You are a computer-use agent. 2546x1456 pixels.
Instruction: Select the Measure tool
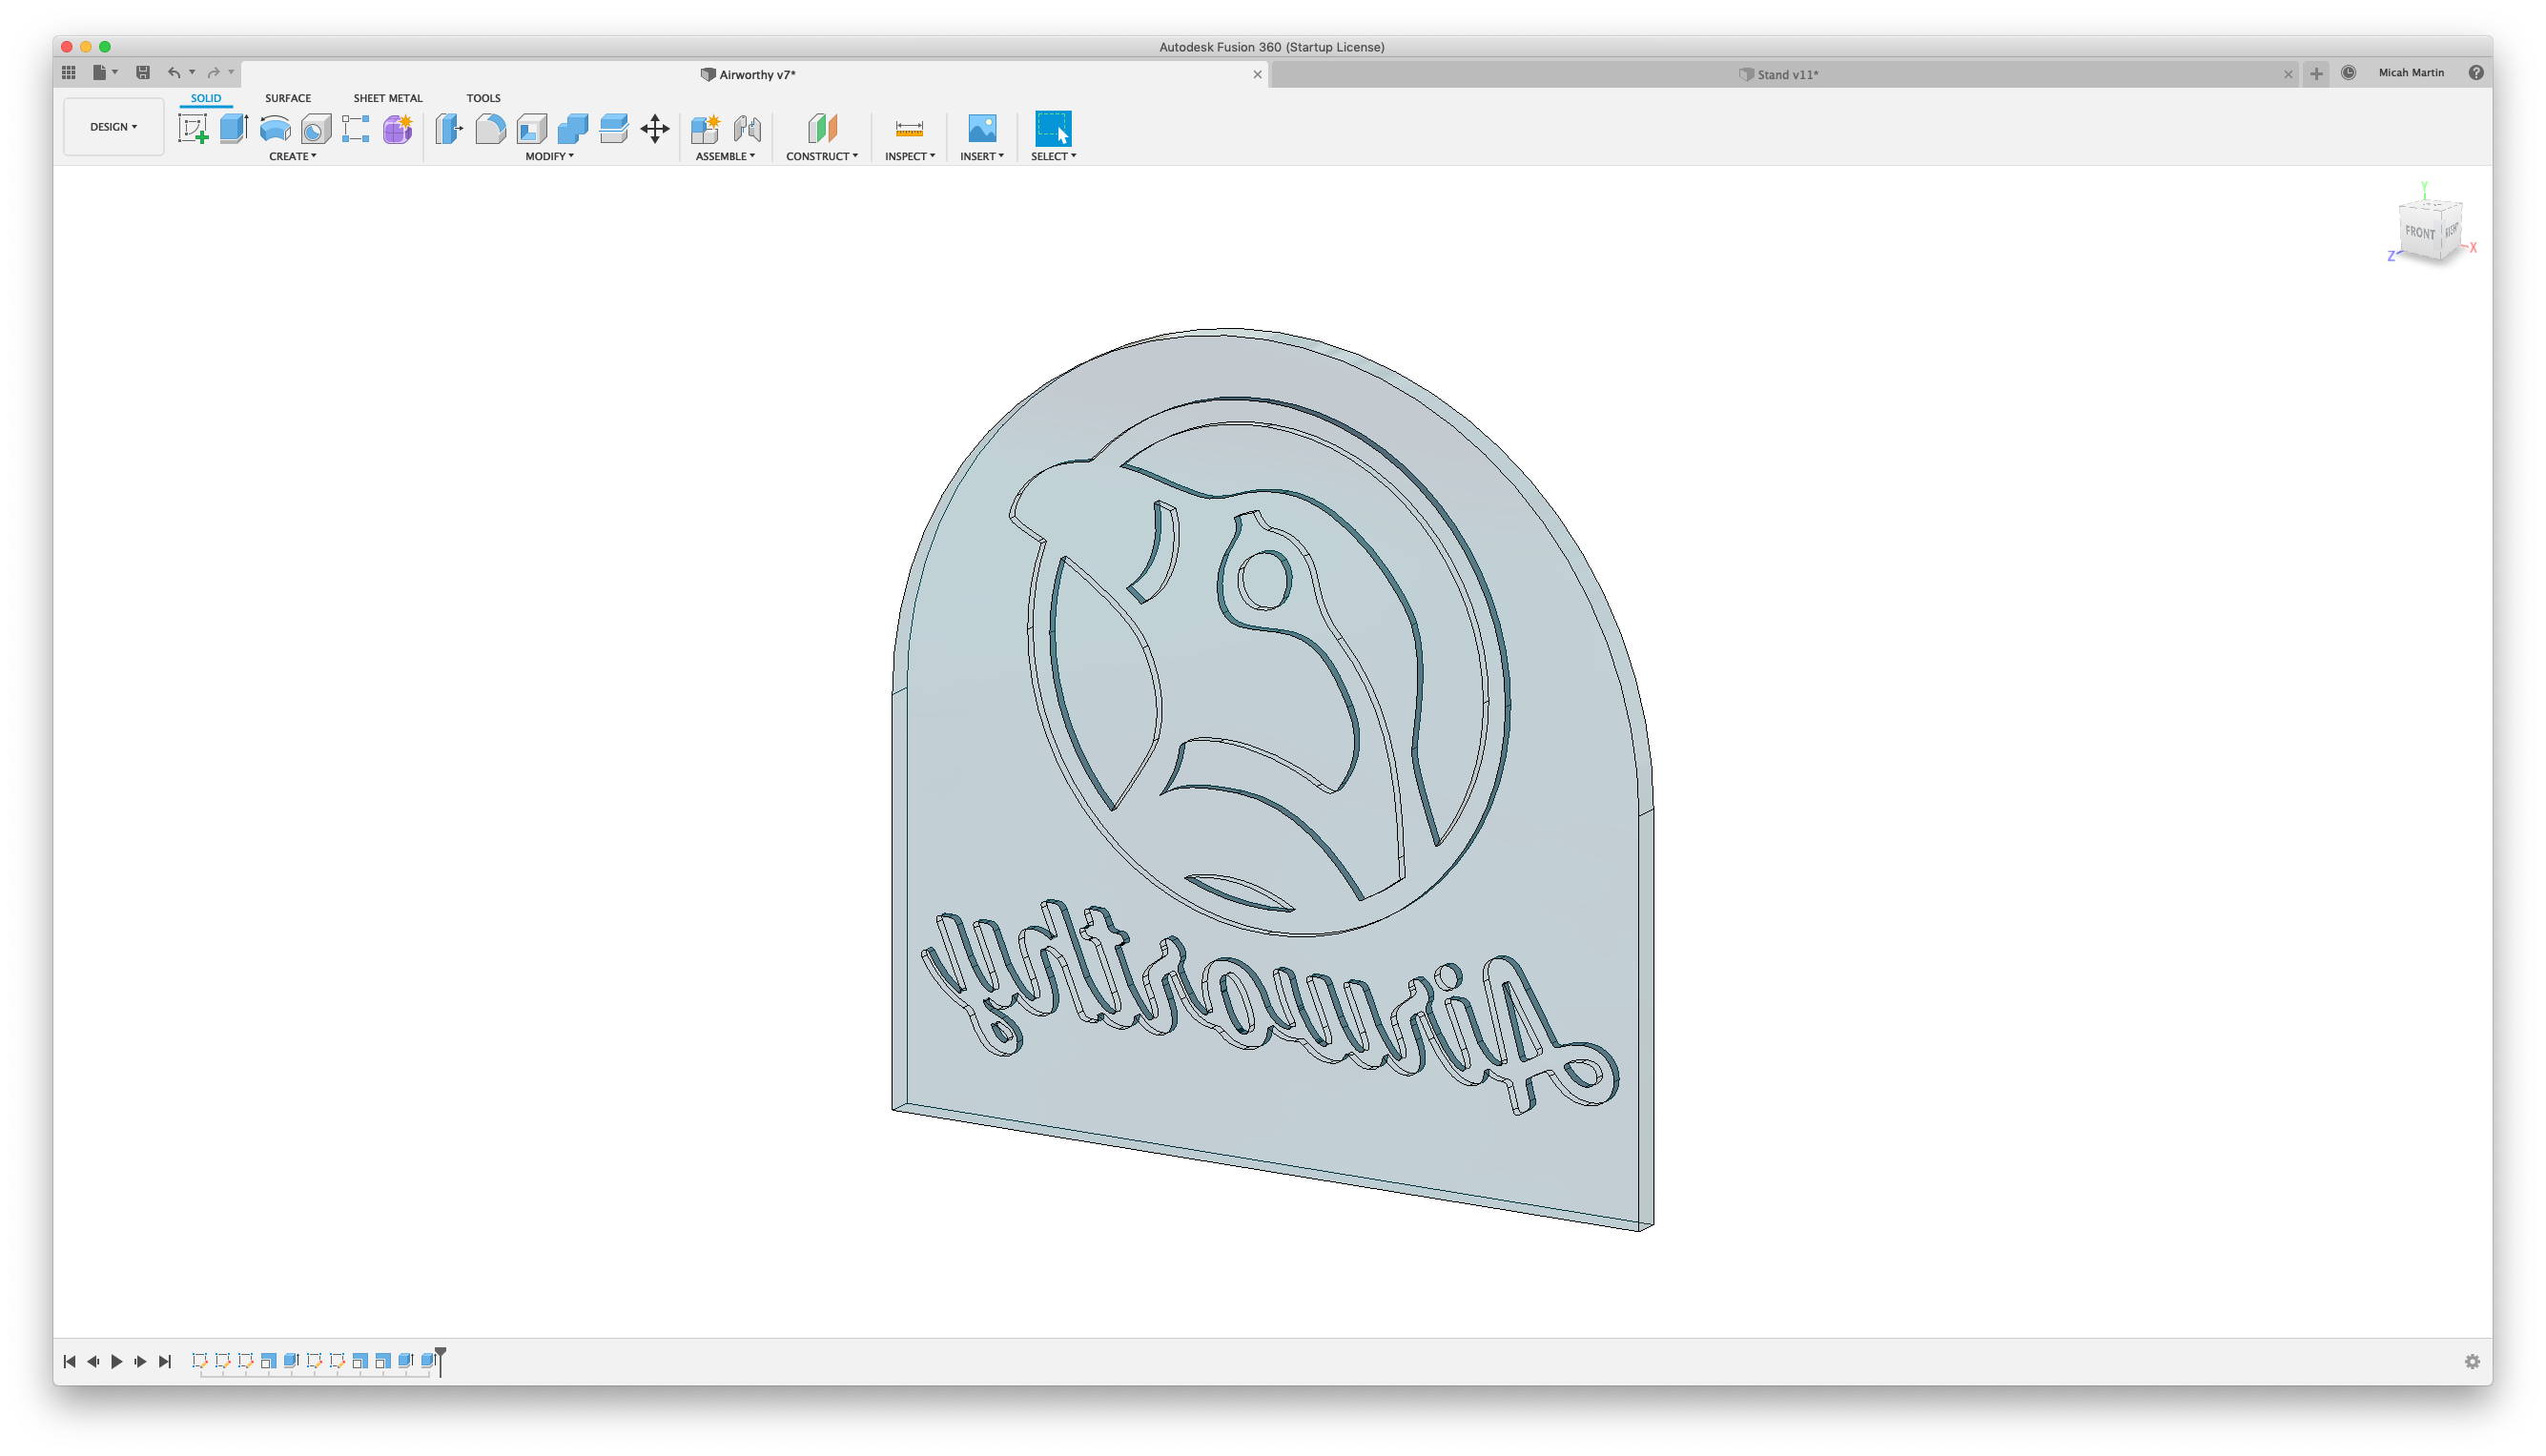(909, 129)
